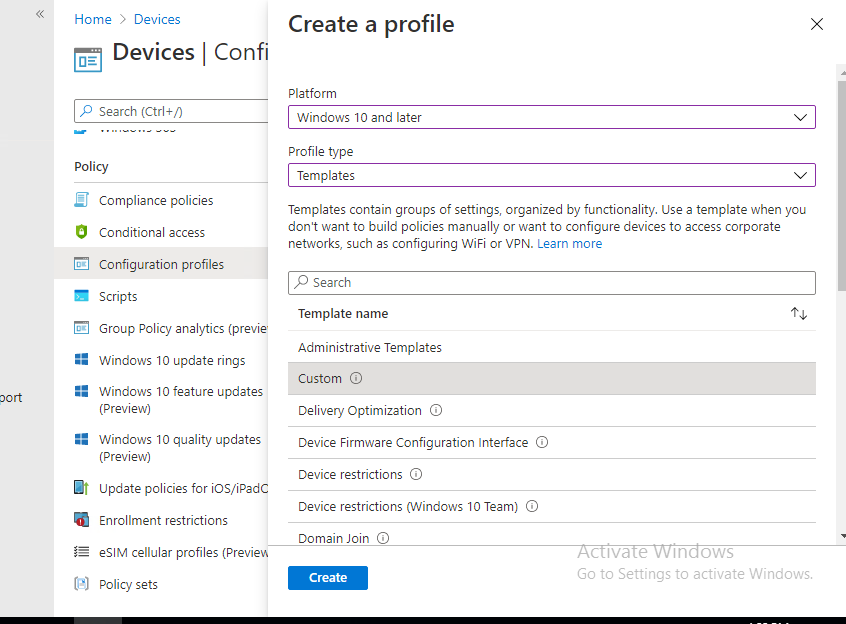Open the Learn more link
846x624 pixels.
(569, 243)
